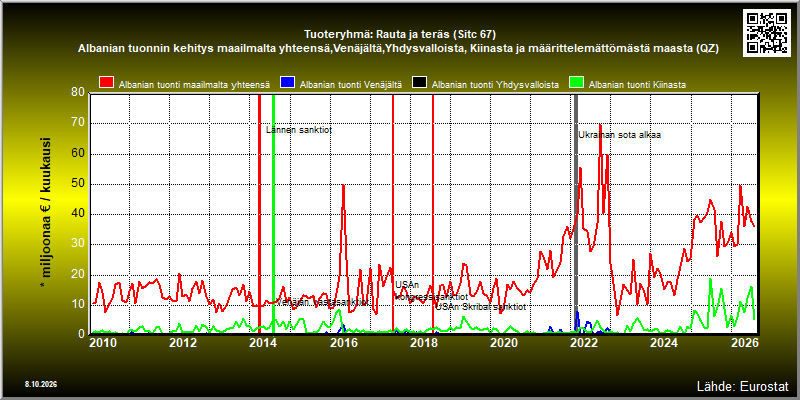Viewport: 800px width, 400px height.
Task: Click the x-axis label 2018
Action: pyautogui.click(x=423, y=342)
